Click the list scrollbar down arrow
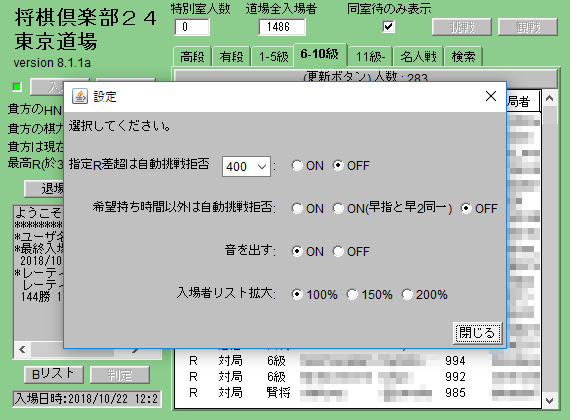 [x=550, y=401]
